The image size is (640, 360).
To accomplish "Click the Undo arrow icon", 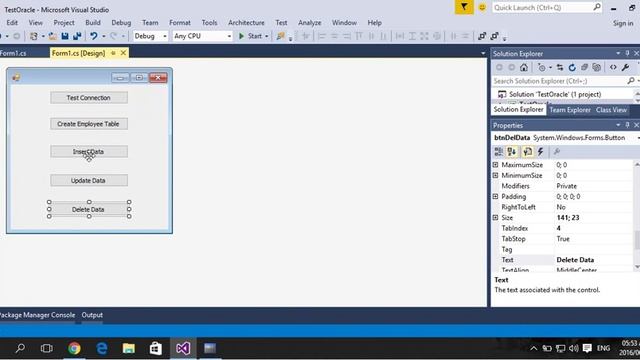I will click(93, 36).
